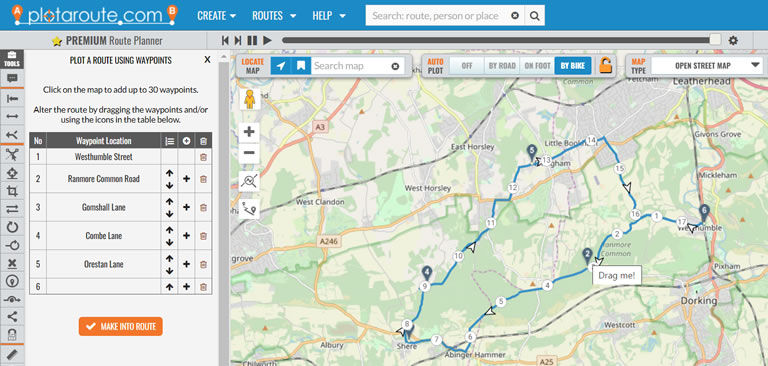Toggle the orange unlock padlock

coord(606,65)
